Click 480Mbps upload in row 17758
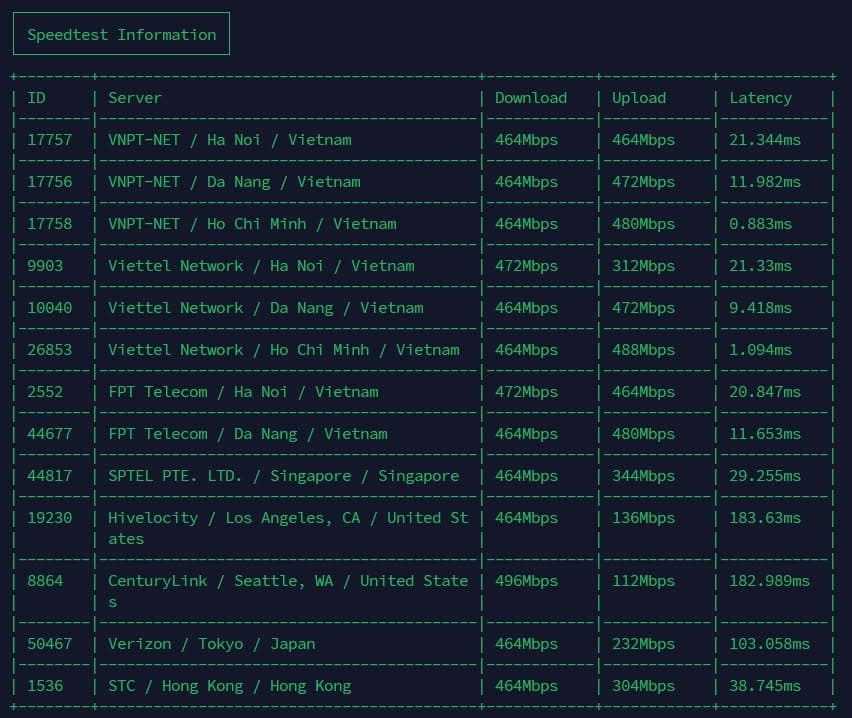Image resolution: width=852 pixels, height=718 pixels. pyautogui.click(x=643, y=224)
